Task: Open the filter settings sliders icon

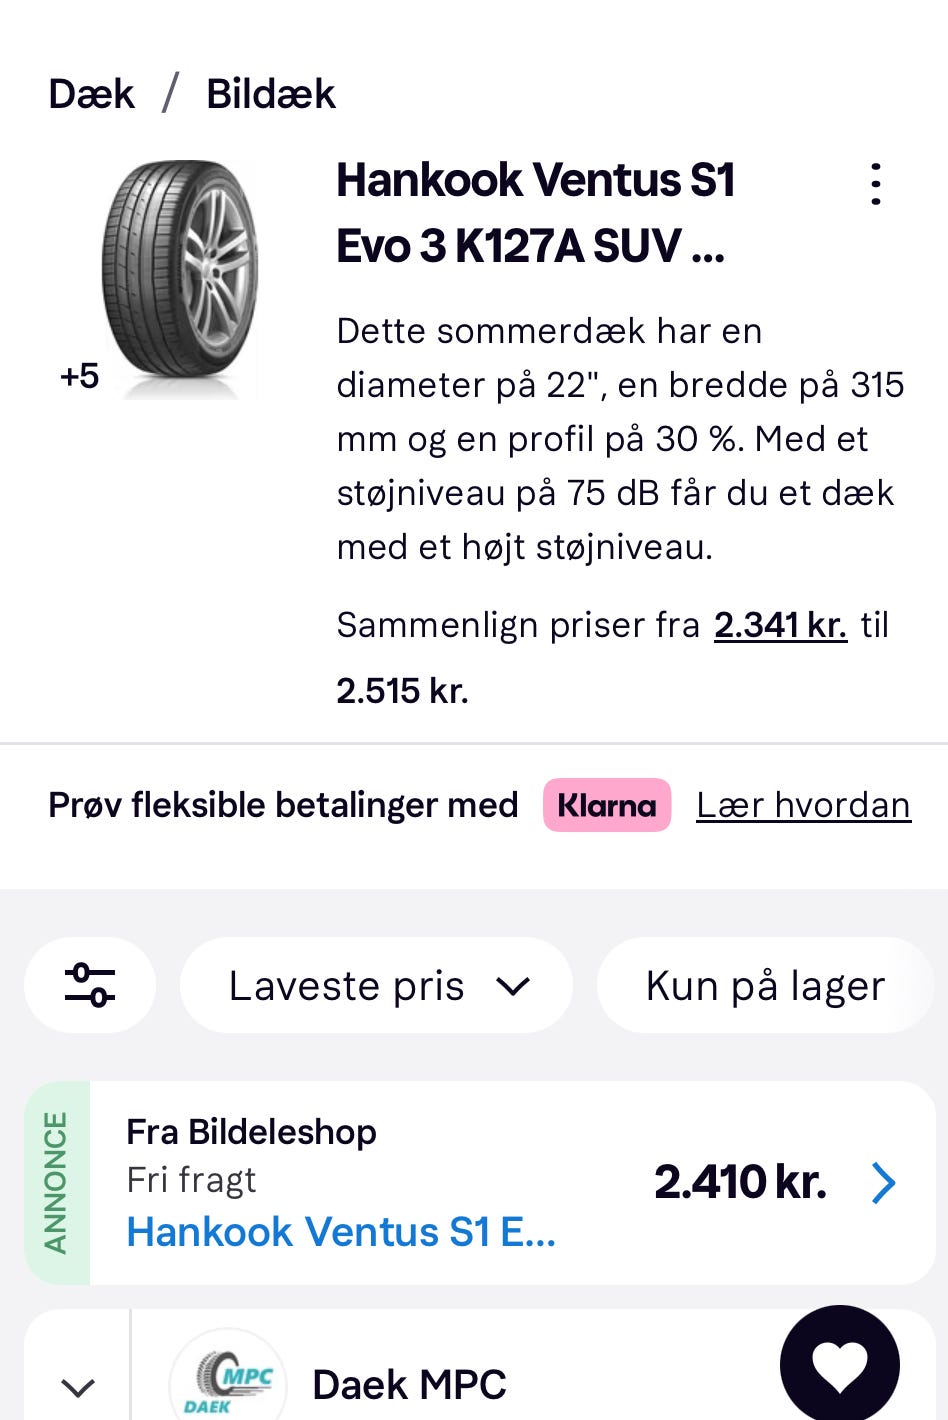Action: point(90,985)
